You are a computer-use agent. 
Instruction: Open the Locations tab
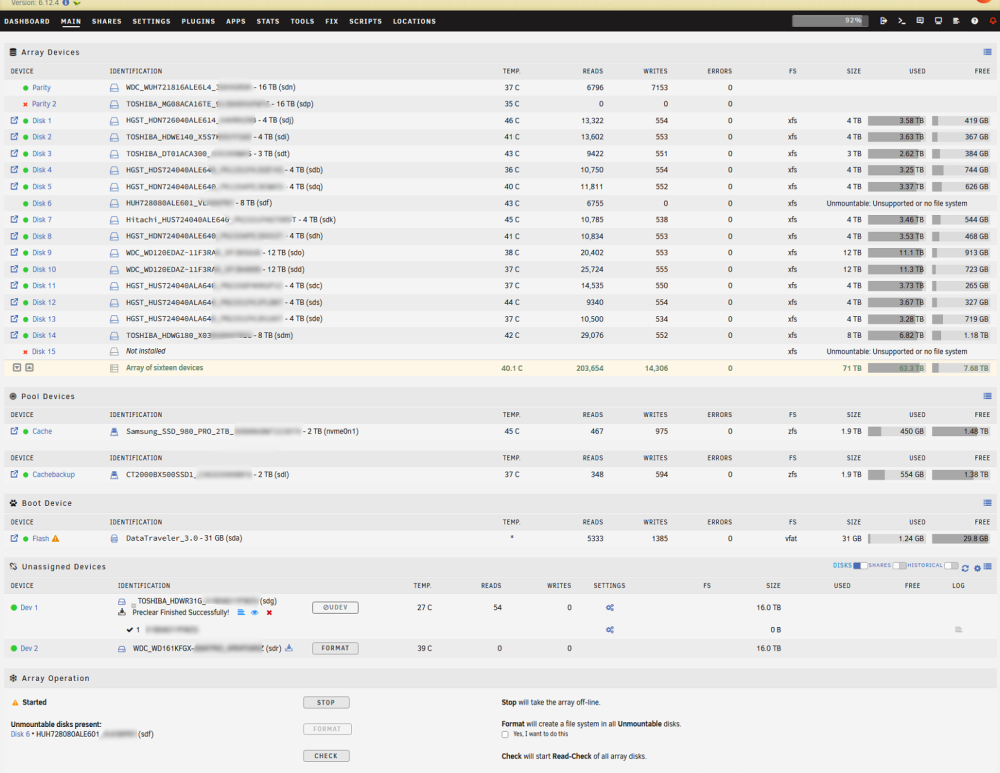(415, 21)
